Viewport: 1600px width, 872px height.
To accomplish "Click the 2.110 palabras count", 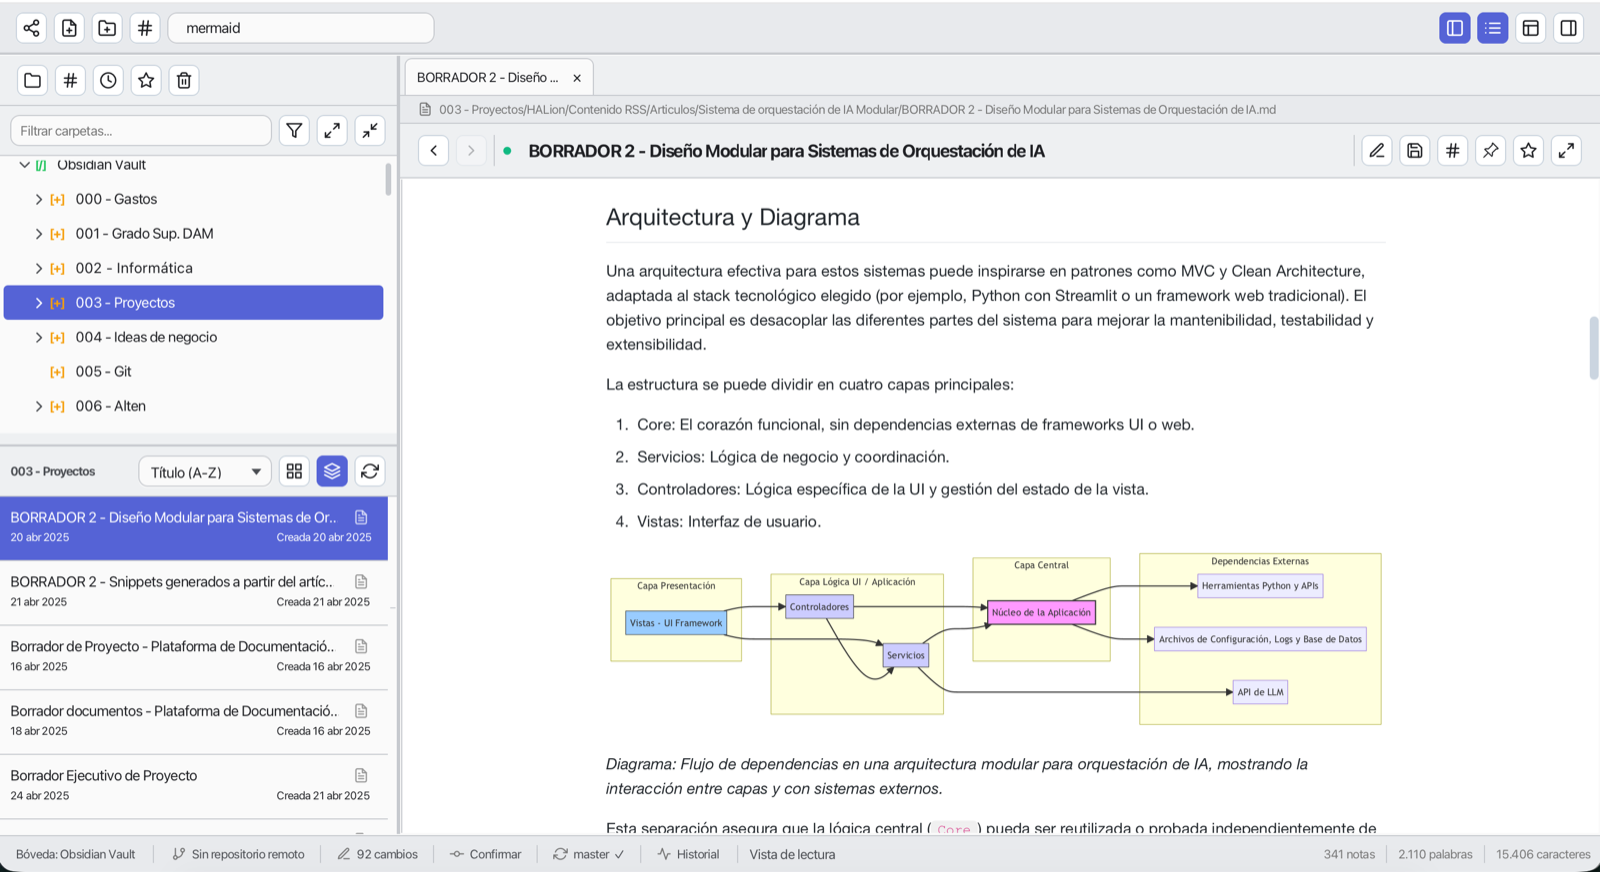I will click(x=1435, y=854).
